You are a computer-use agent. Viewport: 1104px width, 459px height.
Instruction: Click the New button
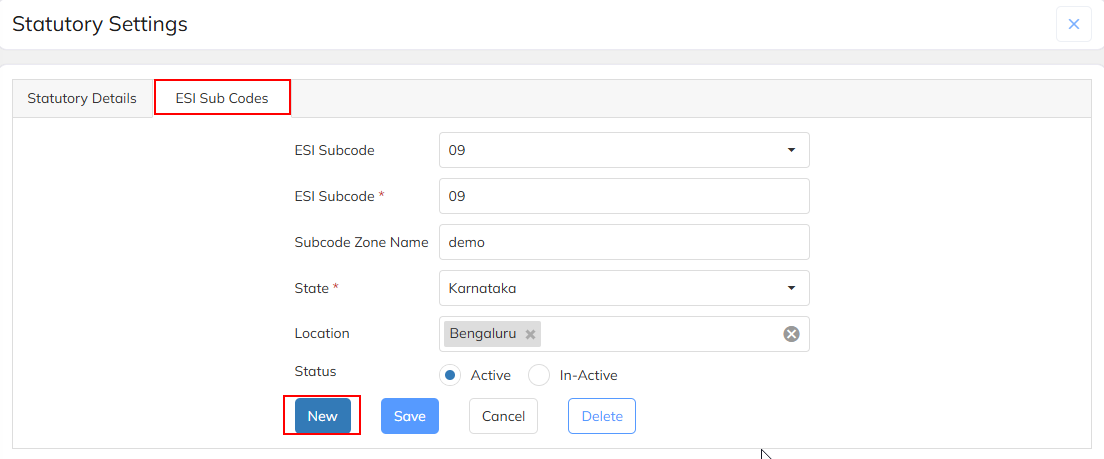(x=322, y=416)
